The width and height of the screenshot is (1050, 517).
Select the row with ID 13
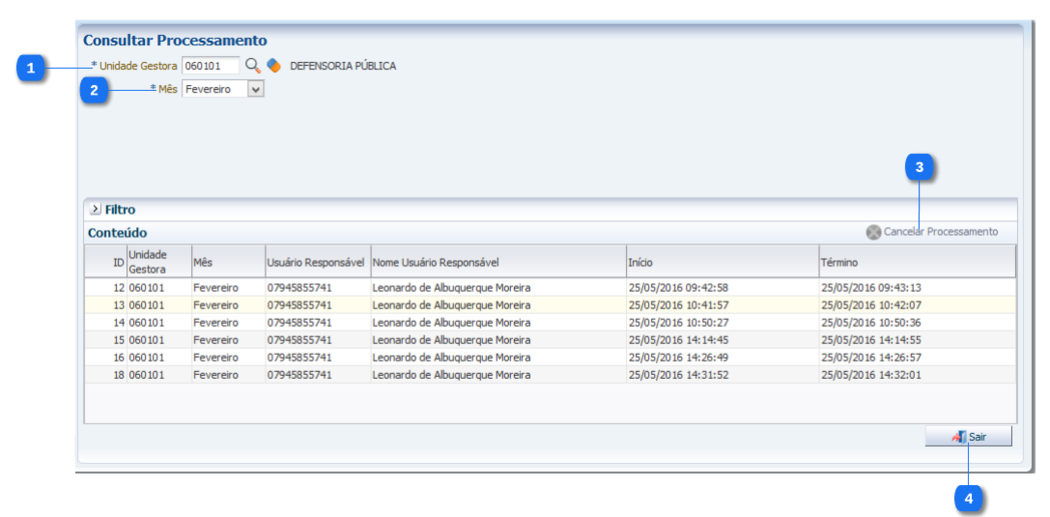[x=451, y=305]
